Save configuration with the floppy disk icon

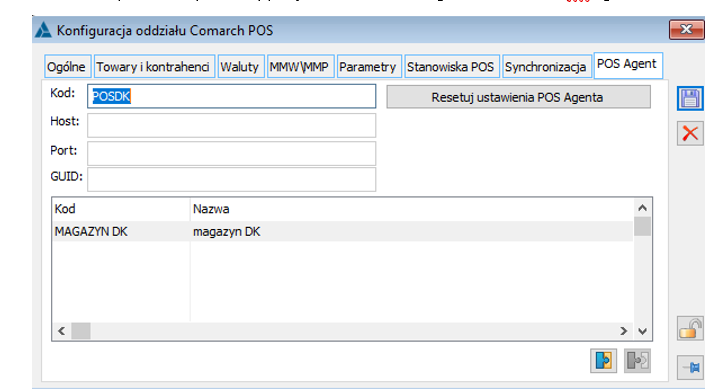[x=690, y=98]
